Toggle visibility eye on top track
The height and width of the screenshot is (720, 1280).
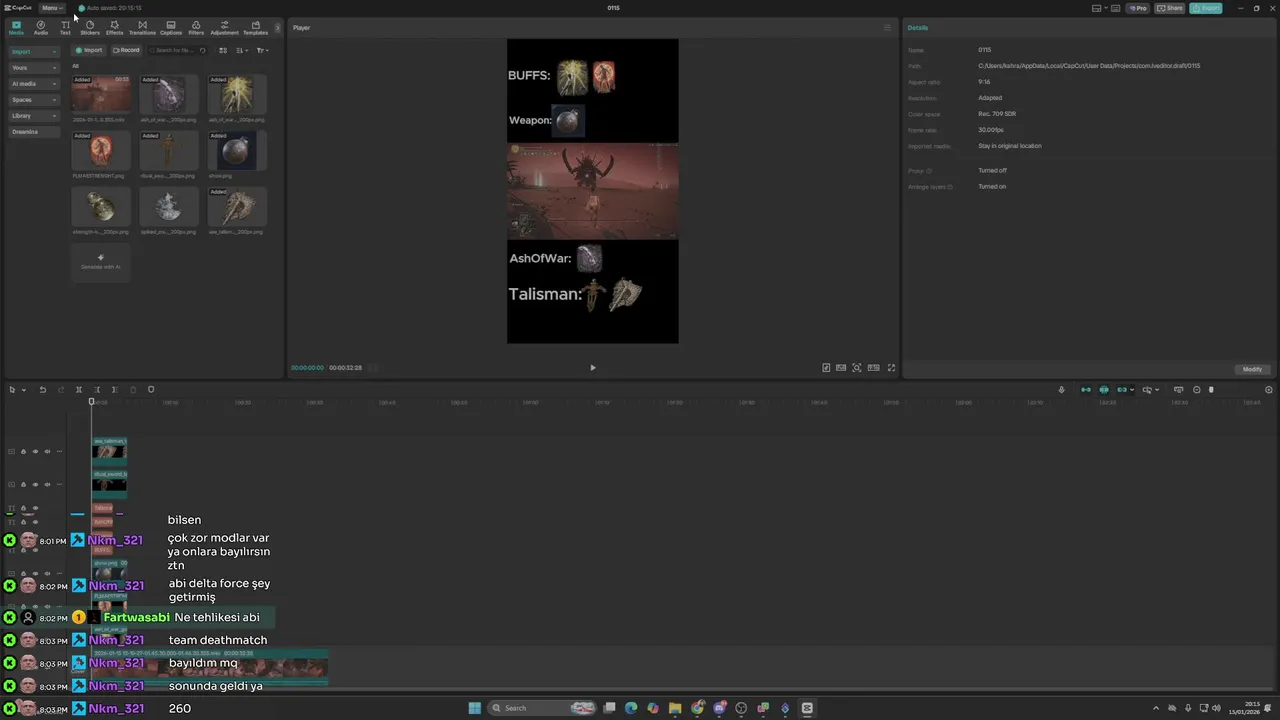(x=35, y=452)
